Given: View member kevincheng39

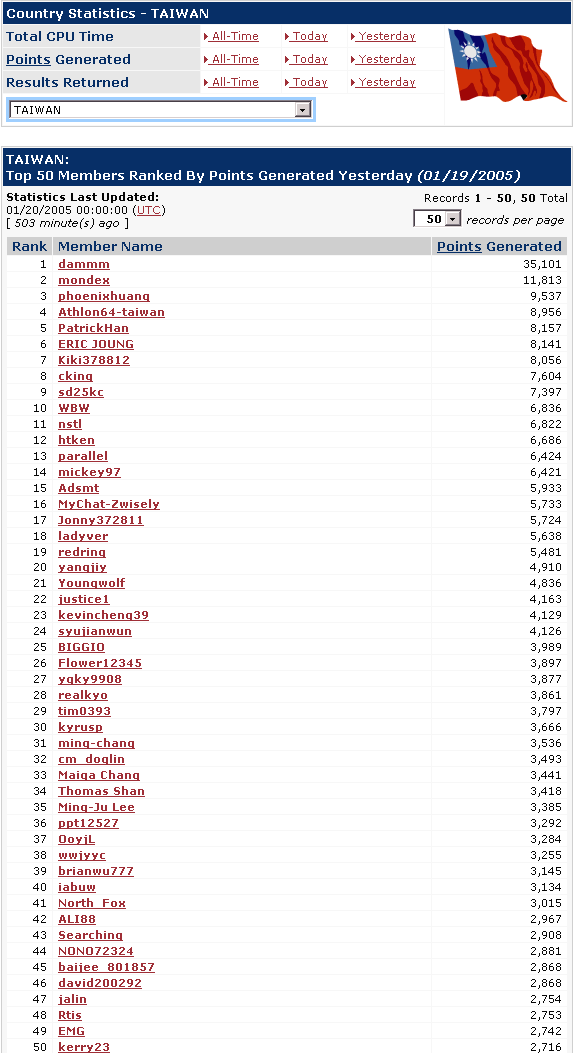Looking at the screenshot, I should point(103,615).
